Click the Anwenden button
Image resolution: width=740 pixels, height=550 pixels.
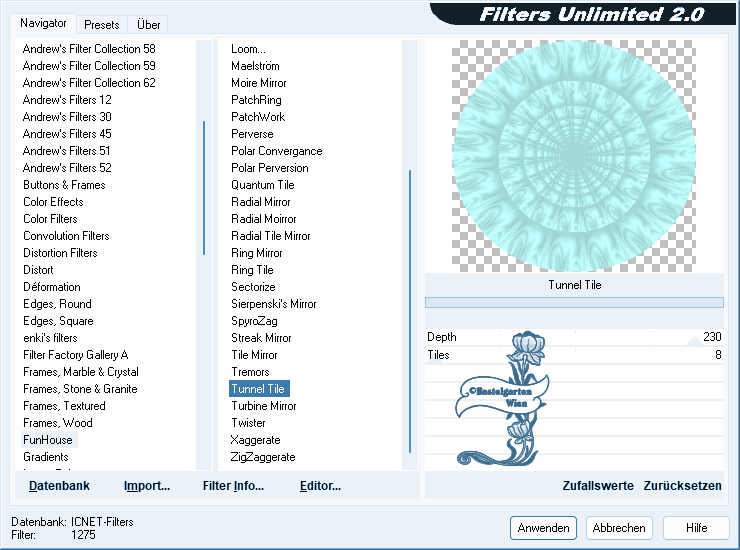point(543,528)
